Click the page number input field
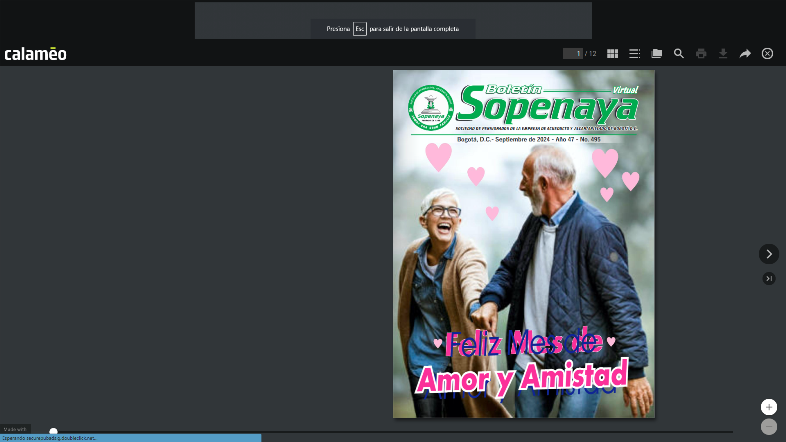This screenshot has height=442, width=786. [572, 54]
